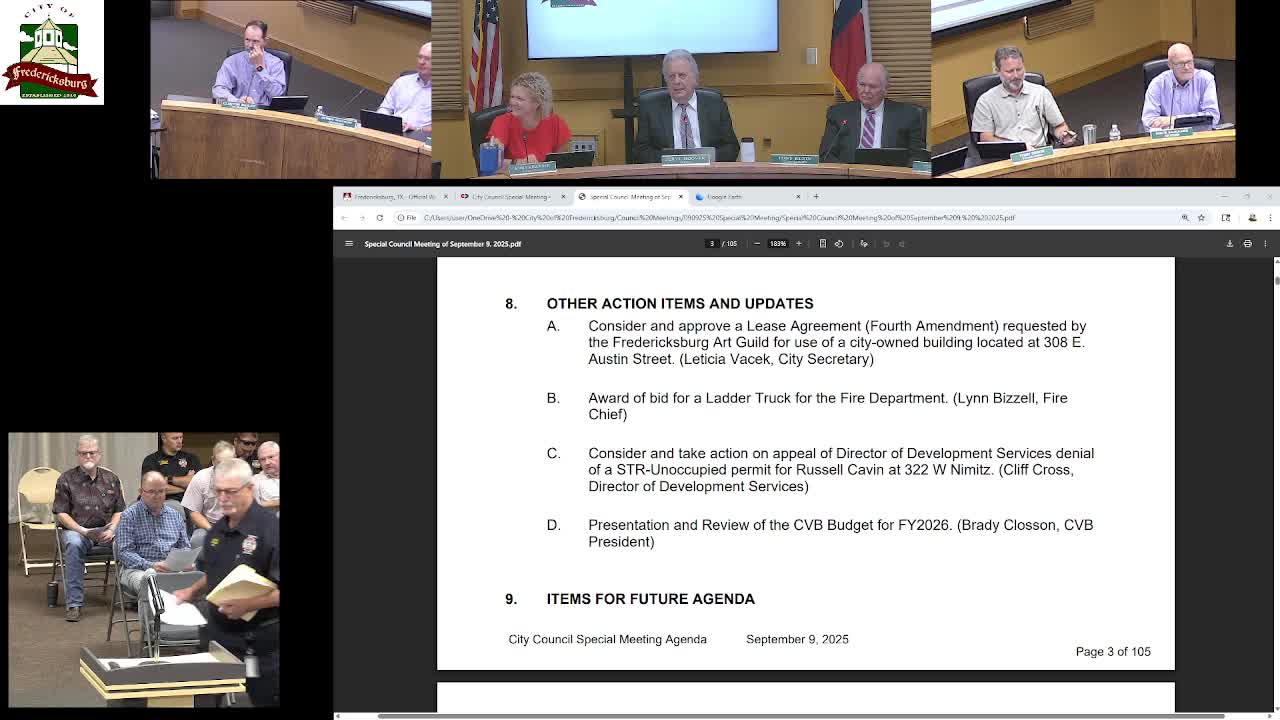The height and width of the screenshot is (720, 1280).
Task: Click the page number input showing 3
Action: pos(710,243)
